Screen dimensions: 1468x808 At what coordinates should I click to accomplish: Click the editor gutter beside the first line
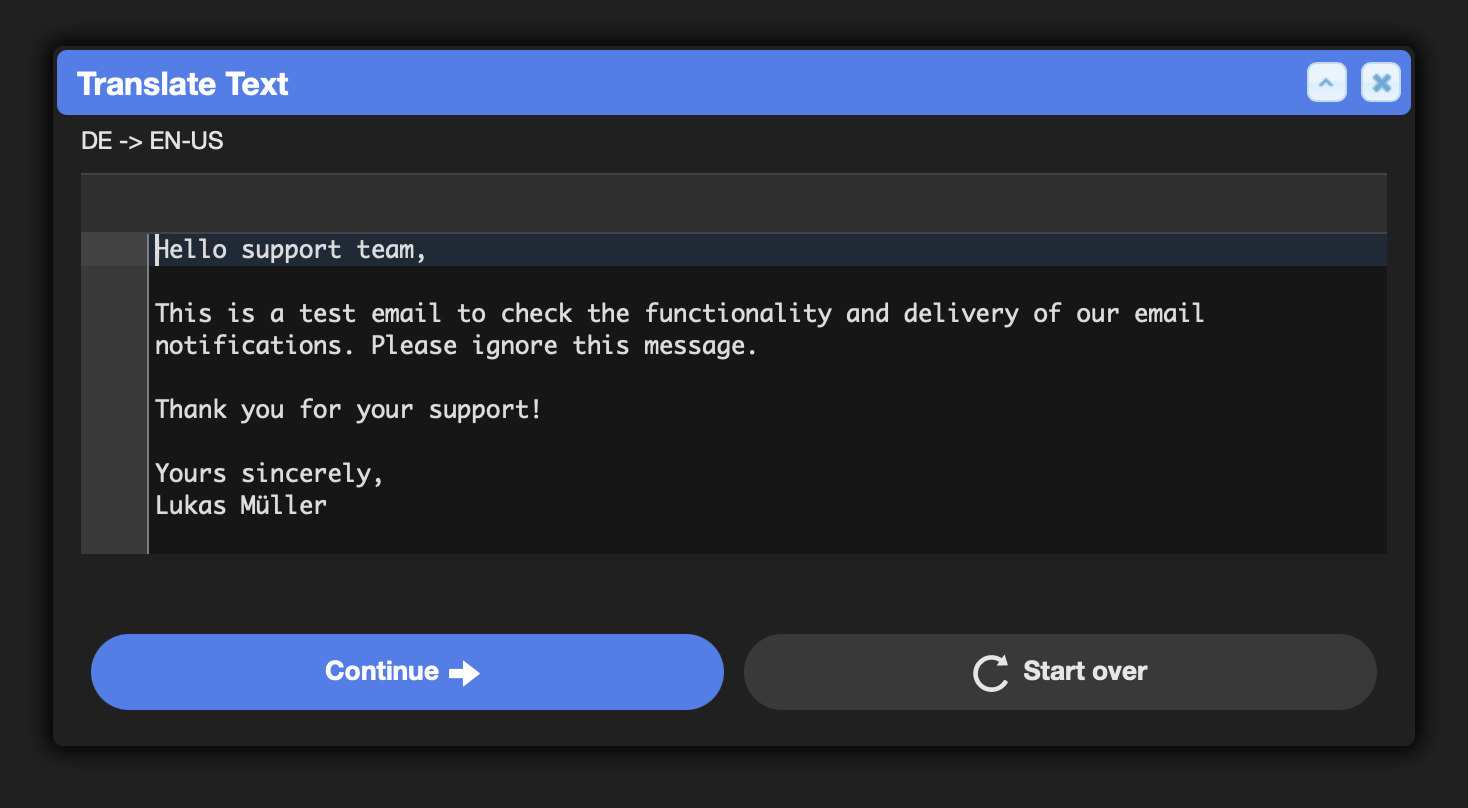(x=114, y=250)
